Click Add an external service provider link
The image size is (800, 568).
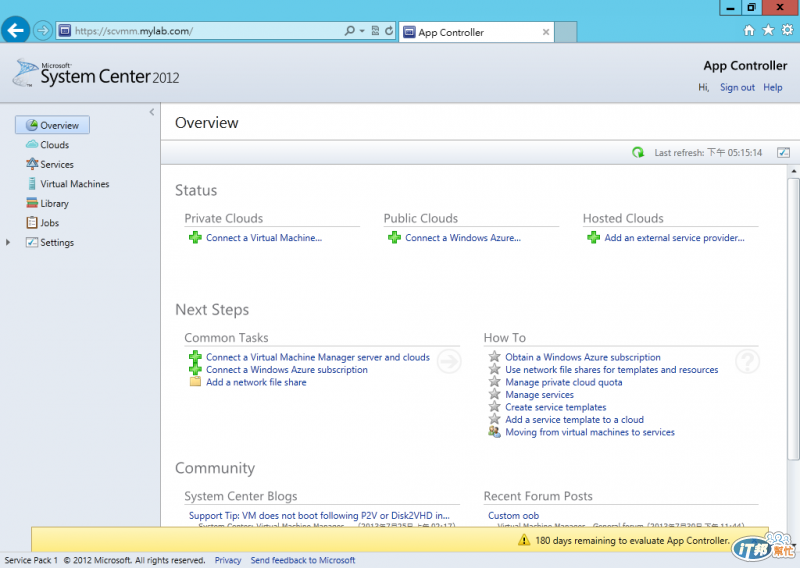[x=674, y=238]
